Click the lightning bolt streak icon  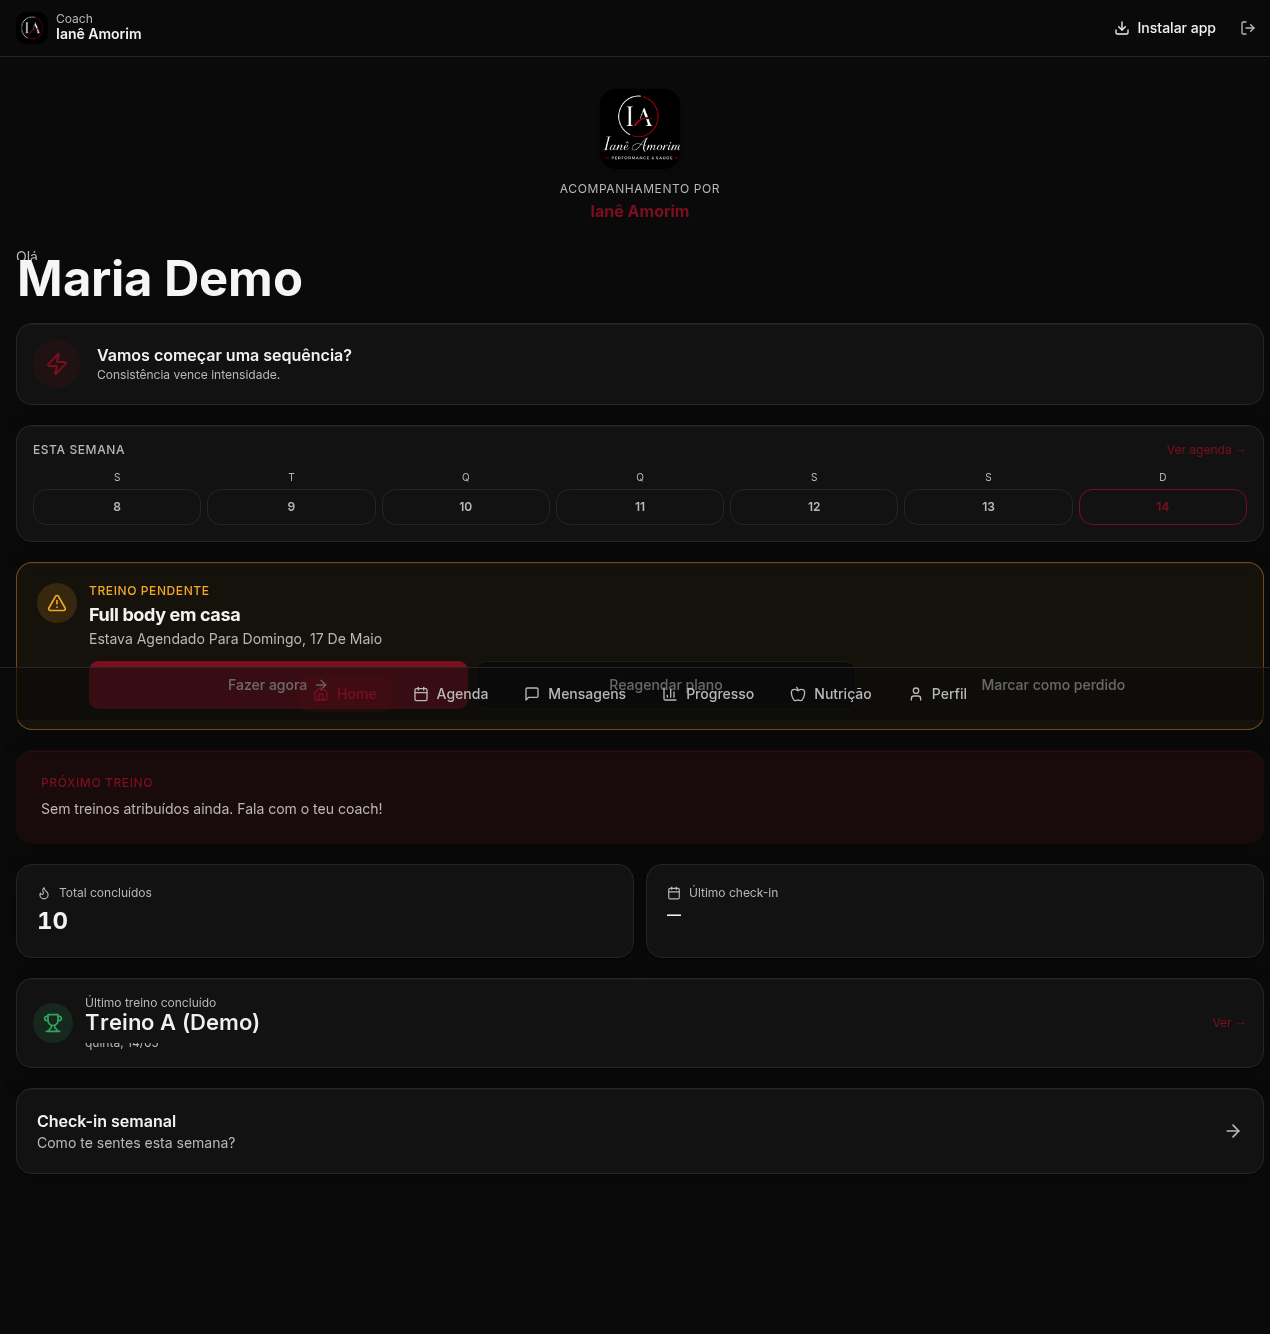pyautogui.click(x=57, y=364)
